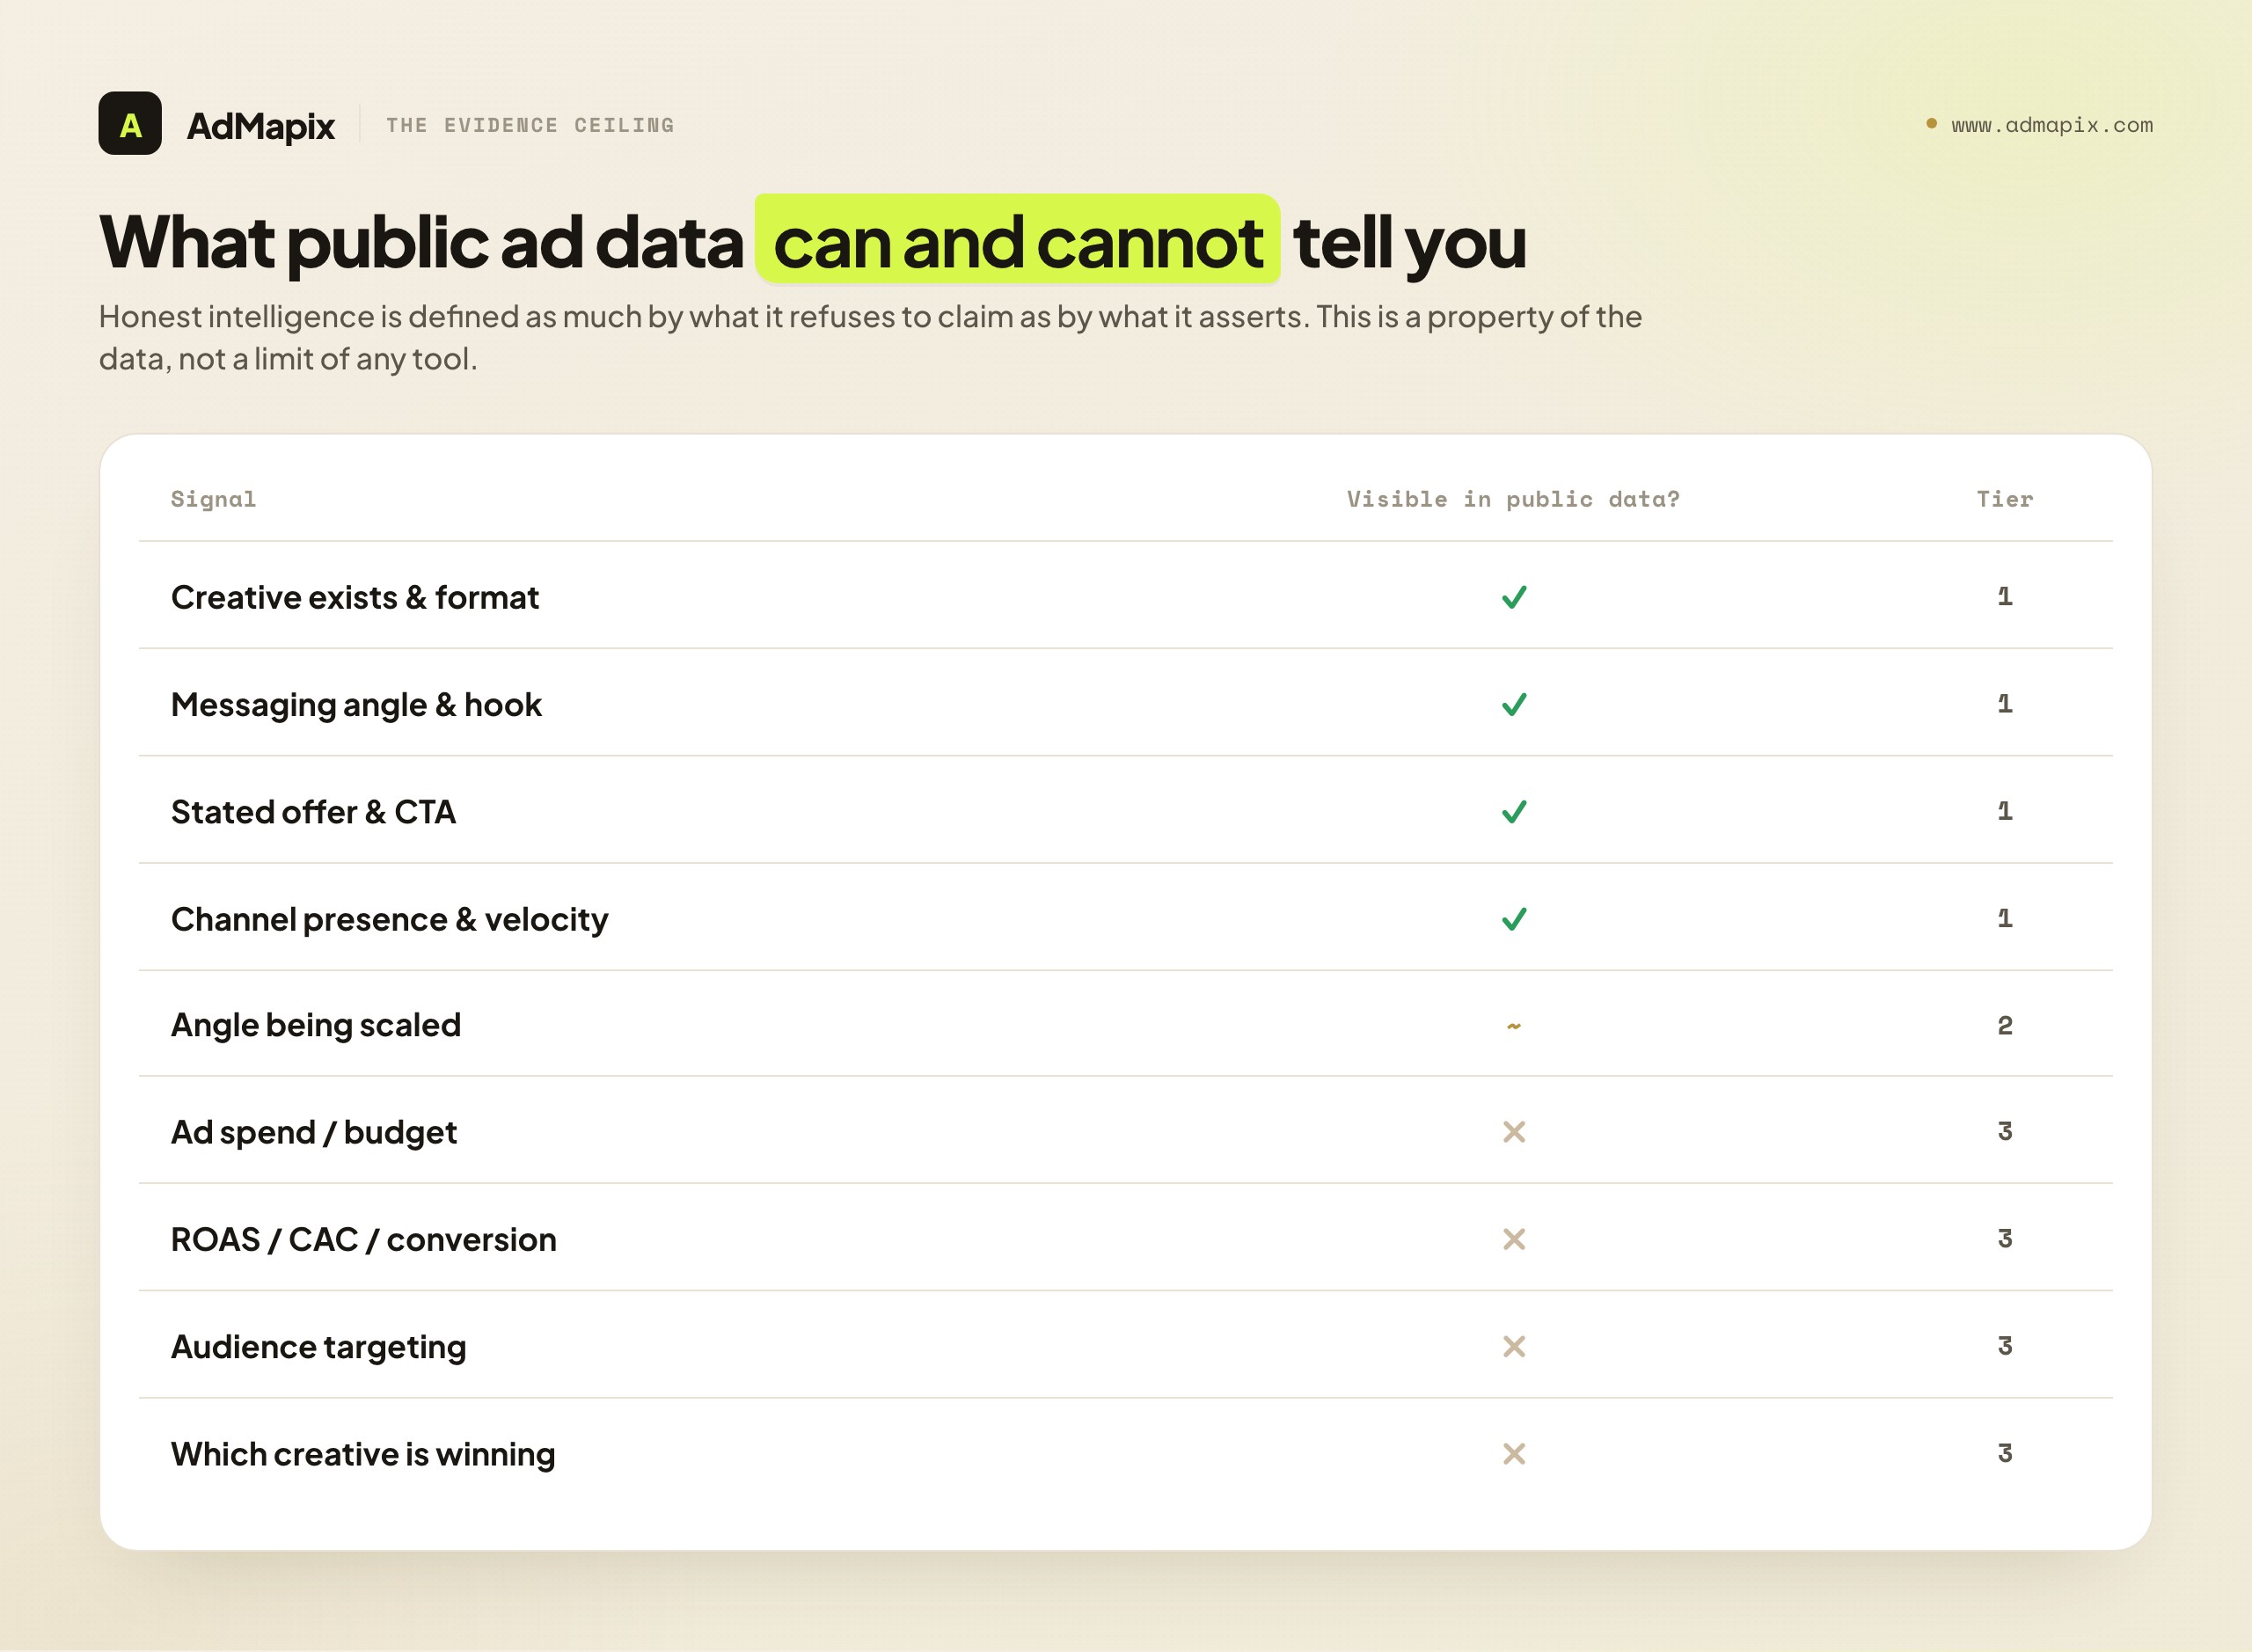Select 'Channel presence & velocity' row label
This screenshot has width=2252, height=1652.
point(389,919)
